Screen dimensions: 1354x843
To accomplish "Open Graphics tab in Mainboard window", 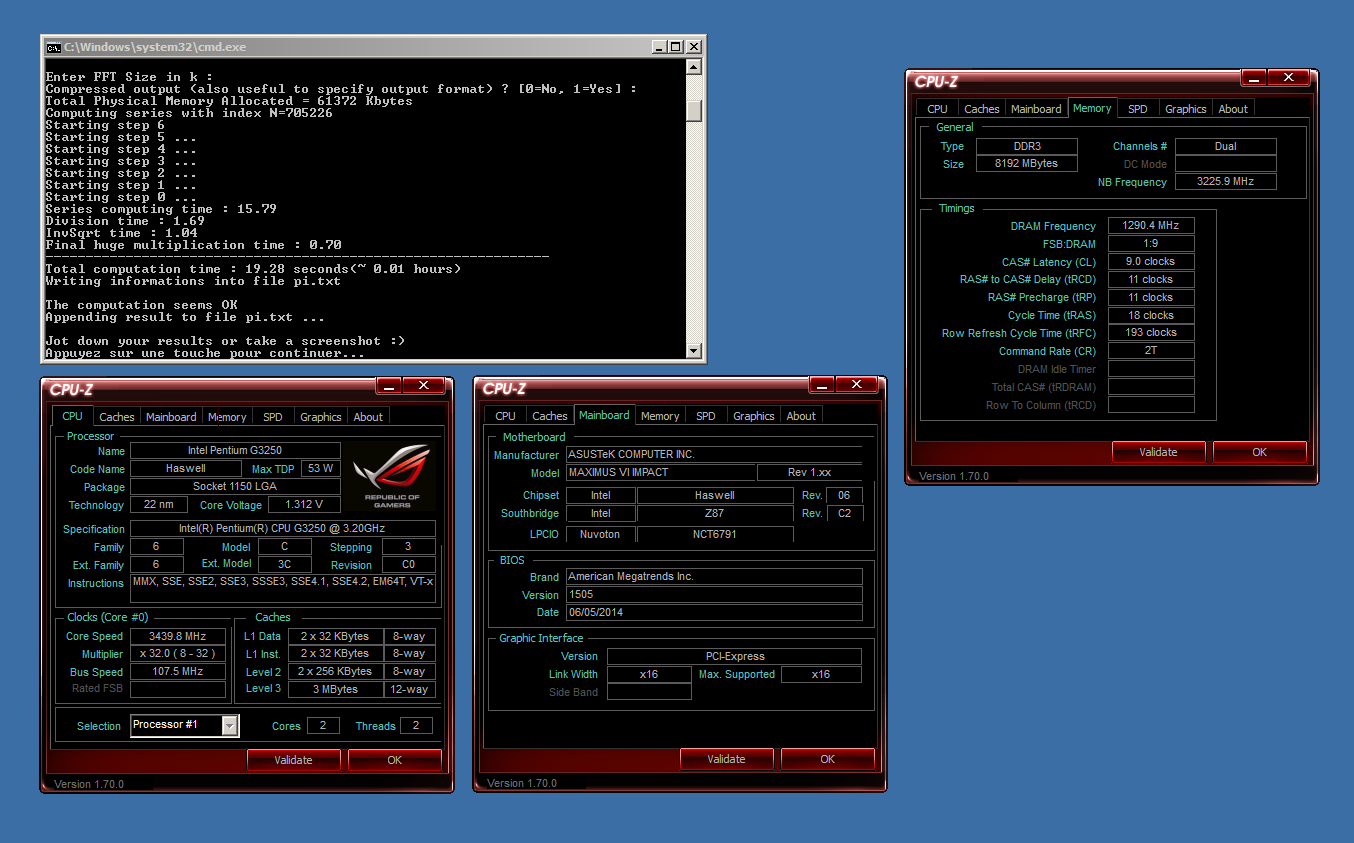I will pos(754,416).
